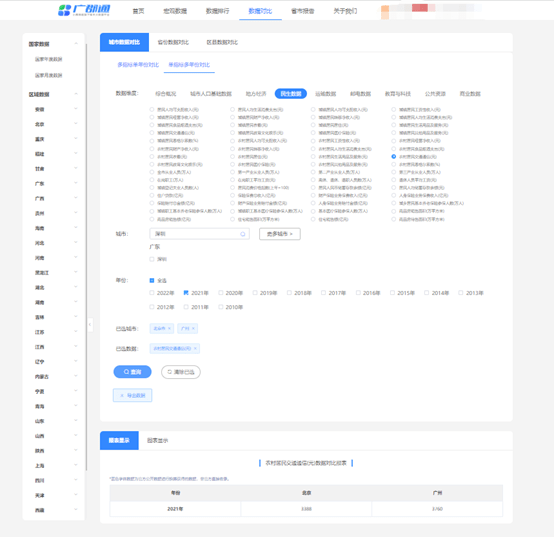Click the city search input field
Image resolution: width=554 pixels, height=537 pixels.
(x=199, y=234)
